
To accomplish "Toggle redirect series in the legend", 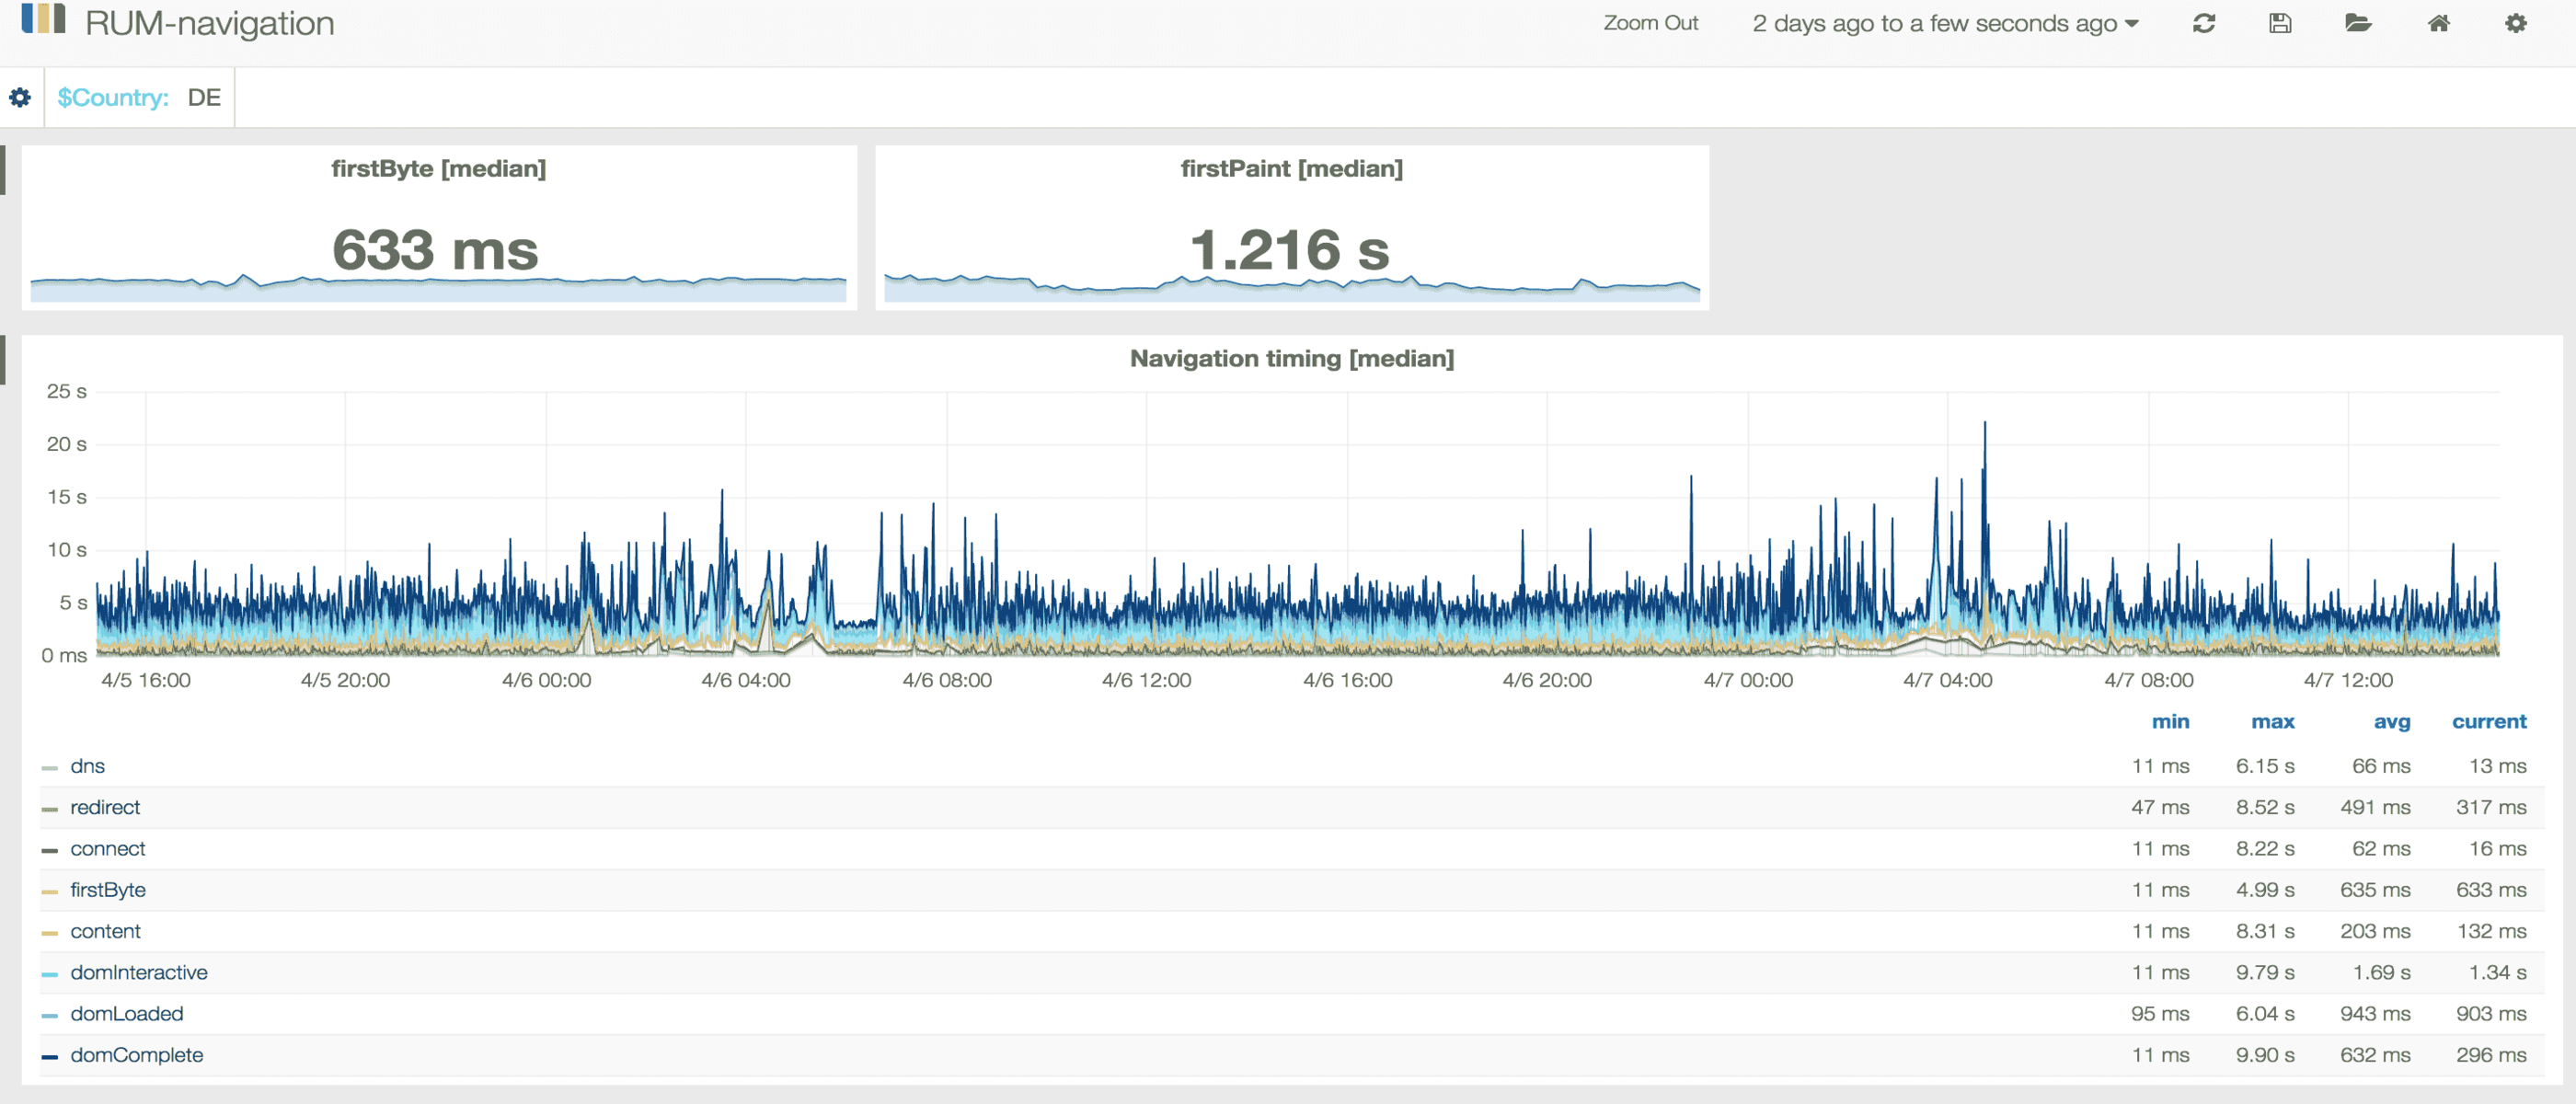I will click(105, 807).
